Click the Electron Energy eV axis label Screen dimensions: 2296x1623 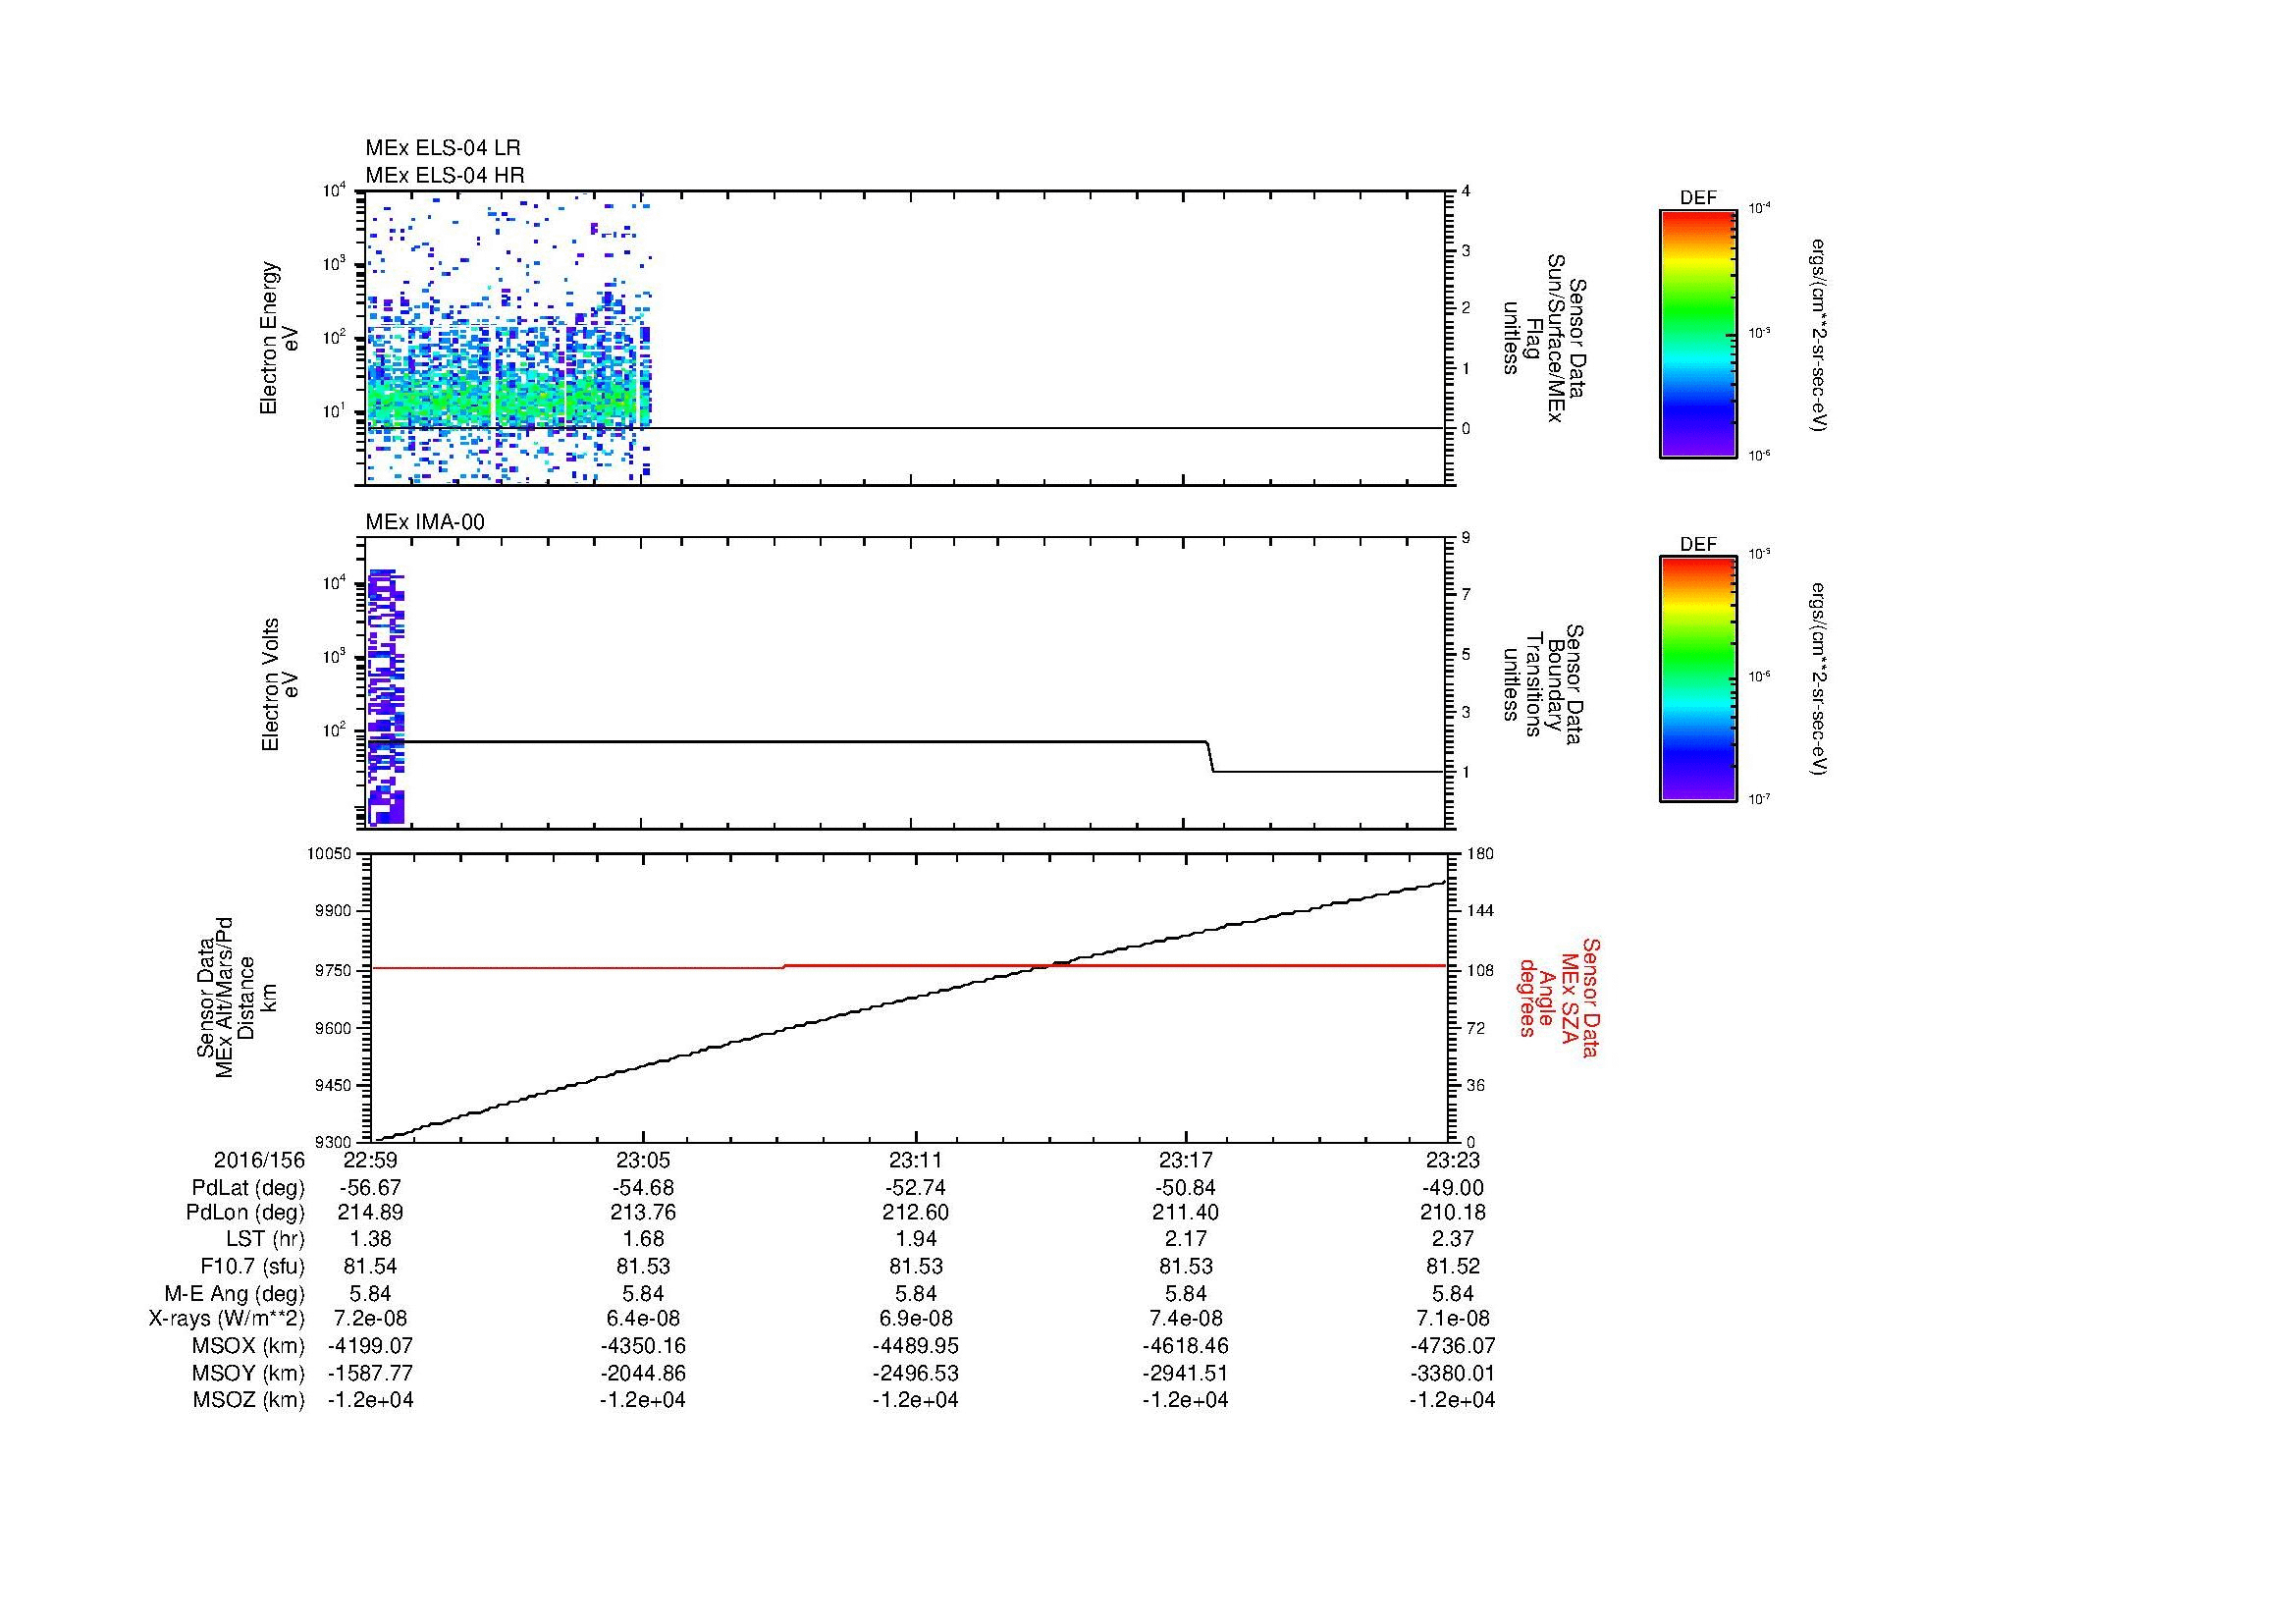pos(279,338)
